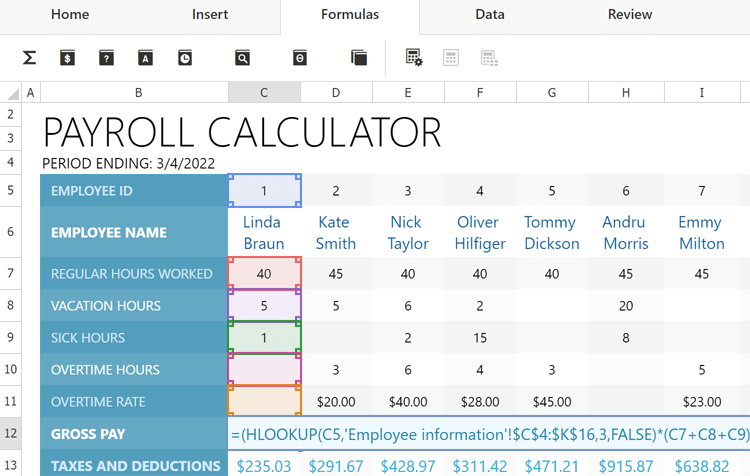The height and width of the screenshot is (476, 750).
Task: Click the Select All corner button
Action: (11, 93)
